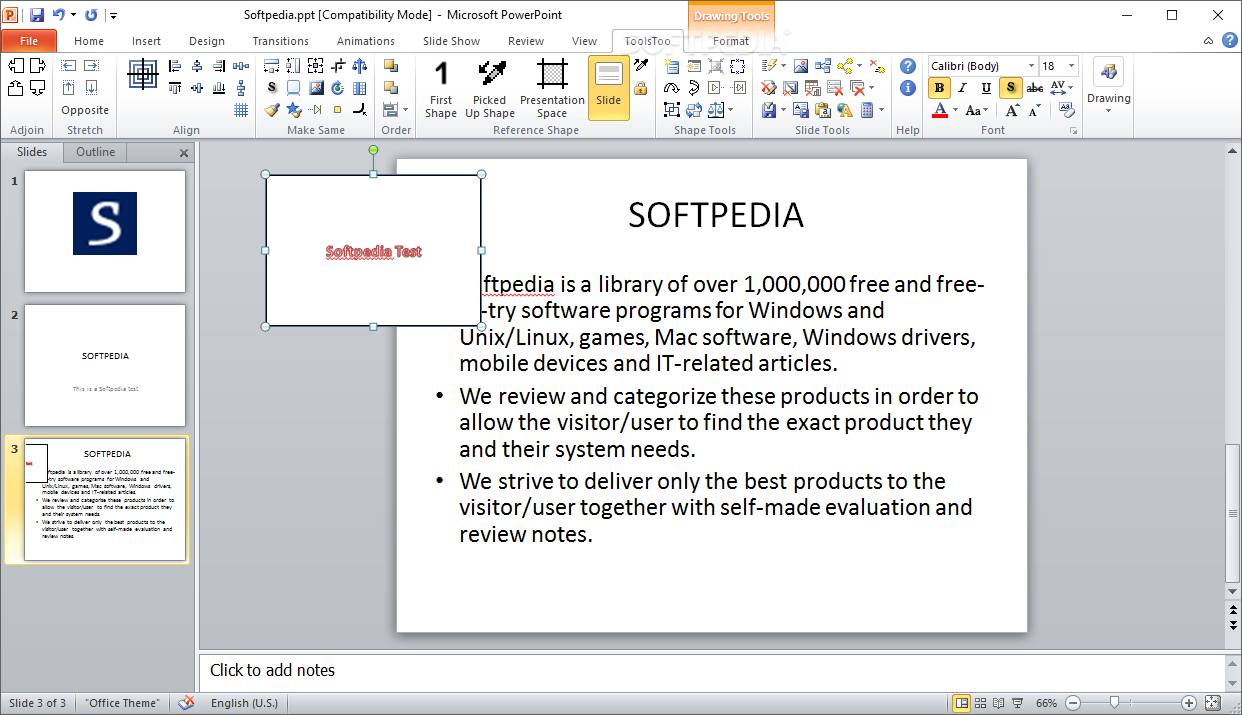Click the spell check icon in status bar

pos(186,703)
